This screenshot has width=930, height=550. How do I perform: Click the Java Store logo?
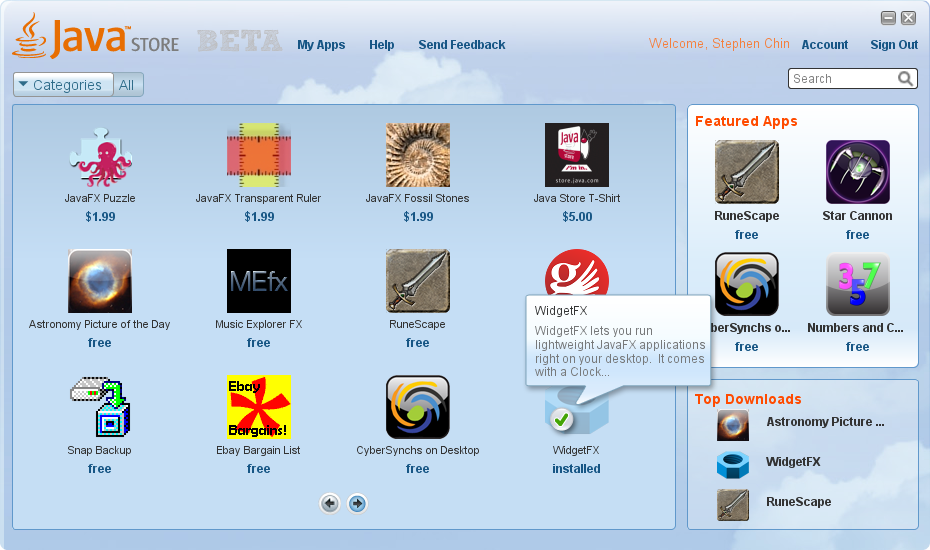click(95, 37)
